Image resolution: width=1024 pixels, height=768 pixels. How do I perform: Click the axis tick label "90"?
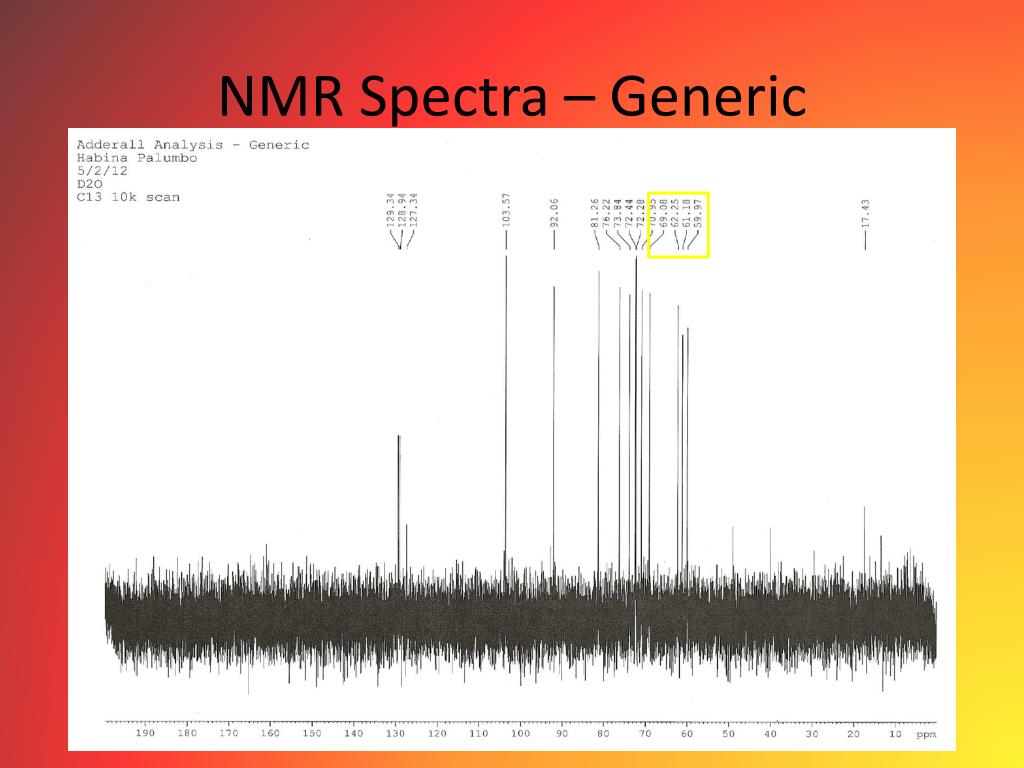[x=562, y=733]
